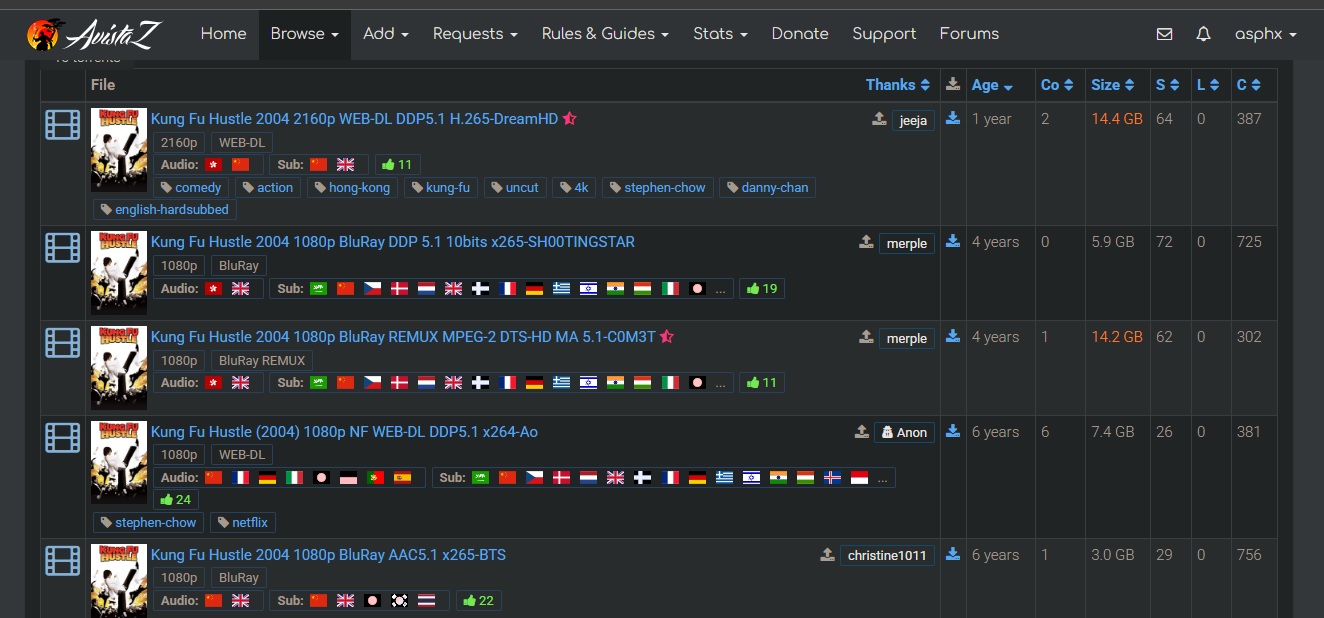
Task: Download the NF WEB-DL x264-Ao torrent
Action: pyautogui.click(x=953, y=431)
